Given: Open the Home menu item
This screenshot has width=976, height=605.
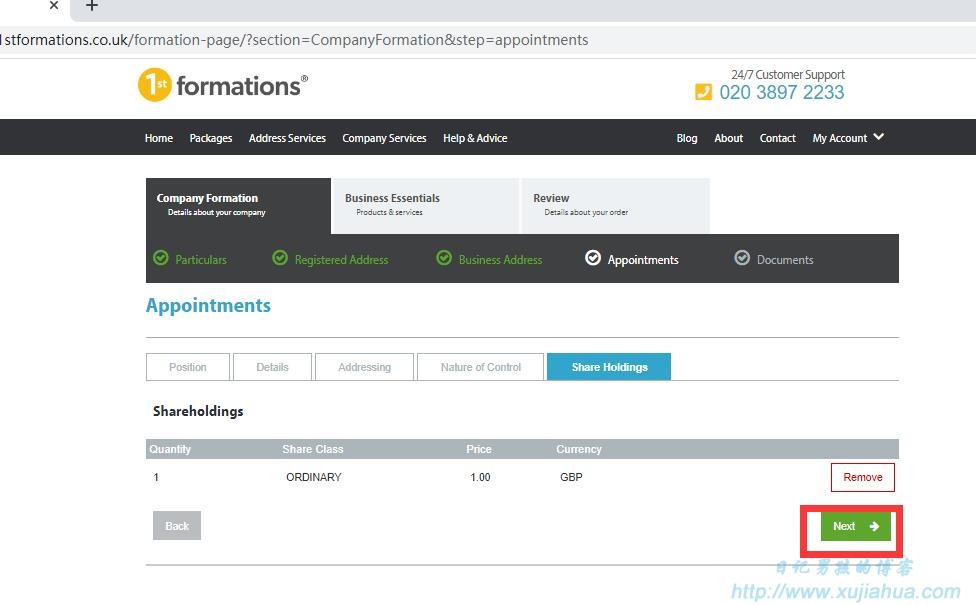Looking at the screenshot, I should (x=159, y=138).
